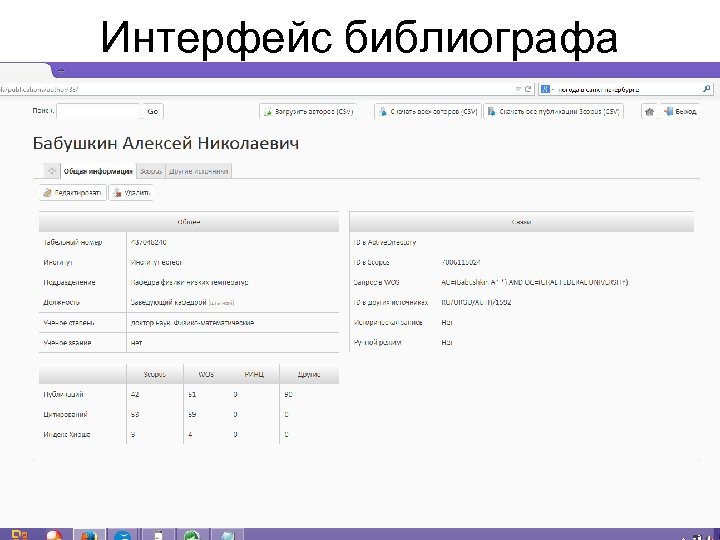This screenshot has height=540, width=720.
Task: Click Загрузить авторов (CSV) button
Action: click(x=308, y=112)
